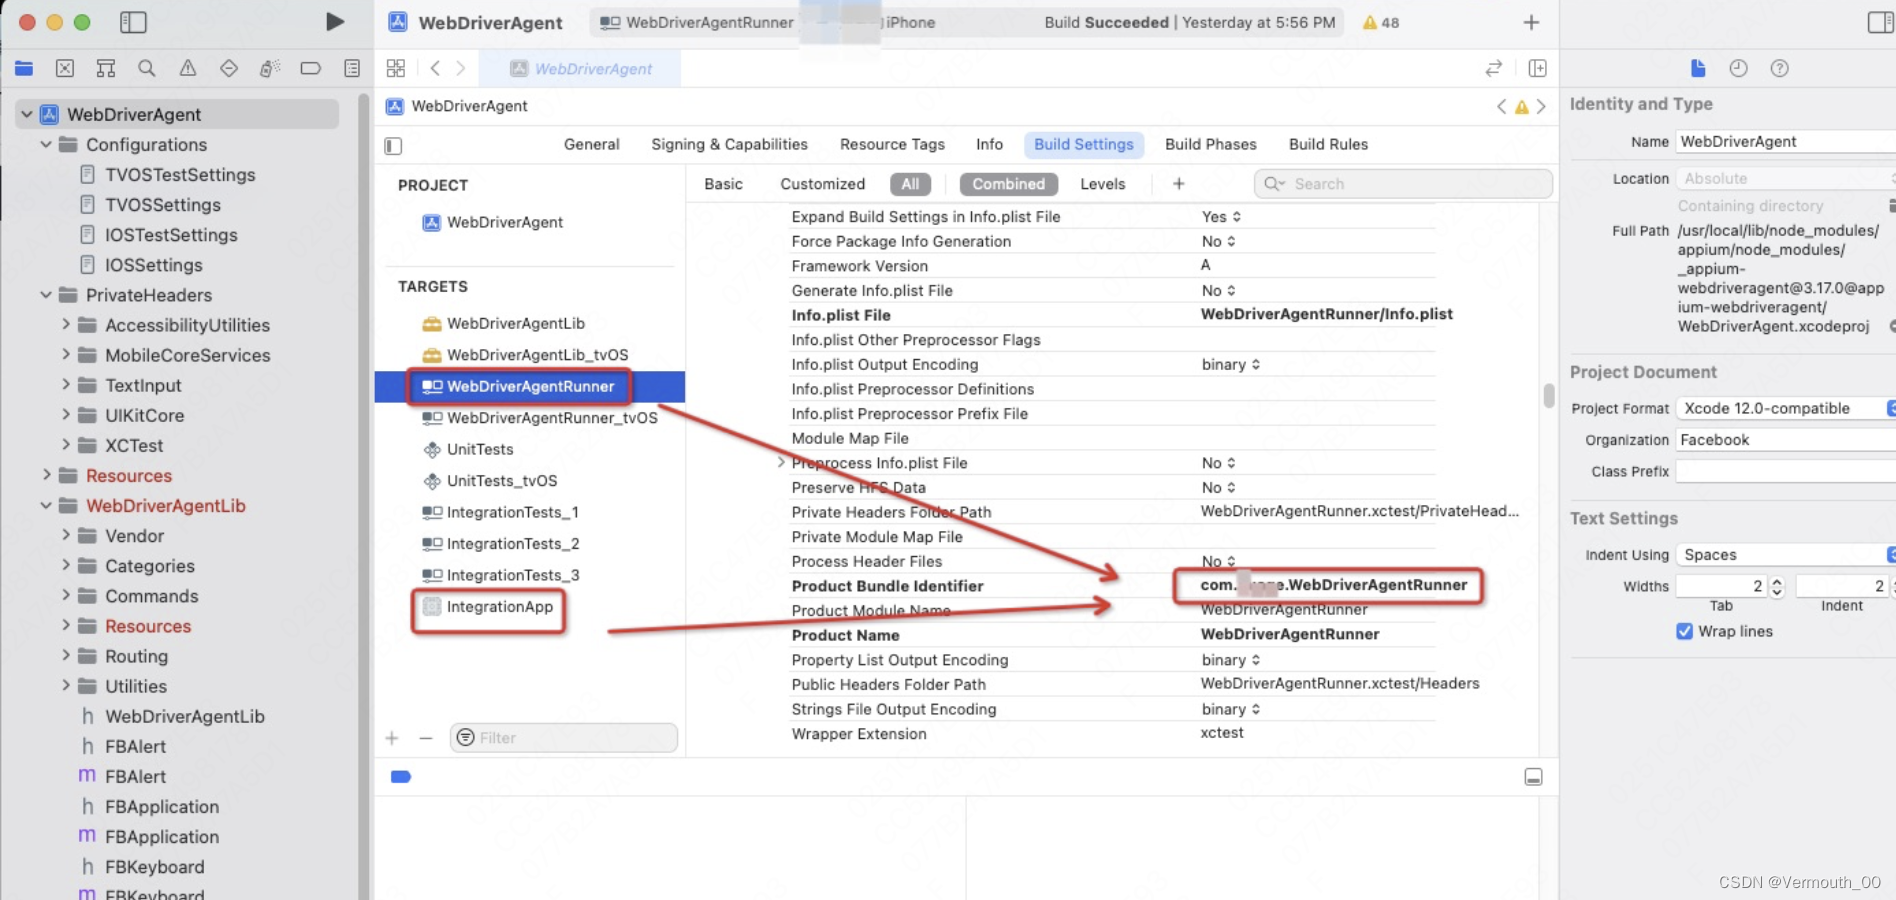Open the Info tab
The image size is (1896, 900).
tap(989, 144)
